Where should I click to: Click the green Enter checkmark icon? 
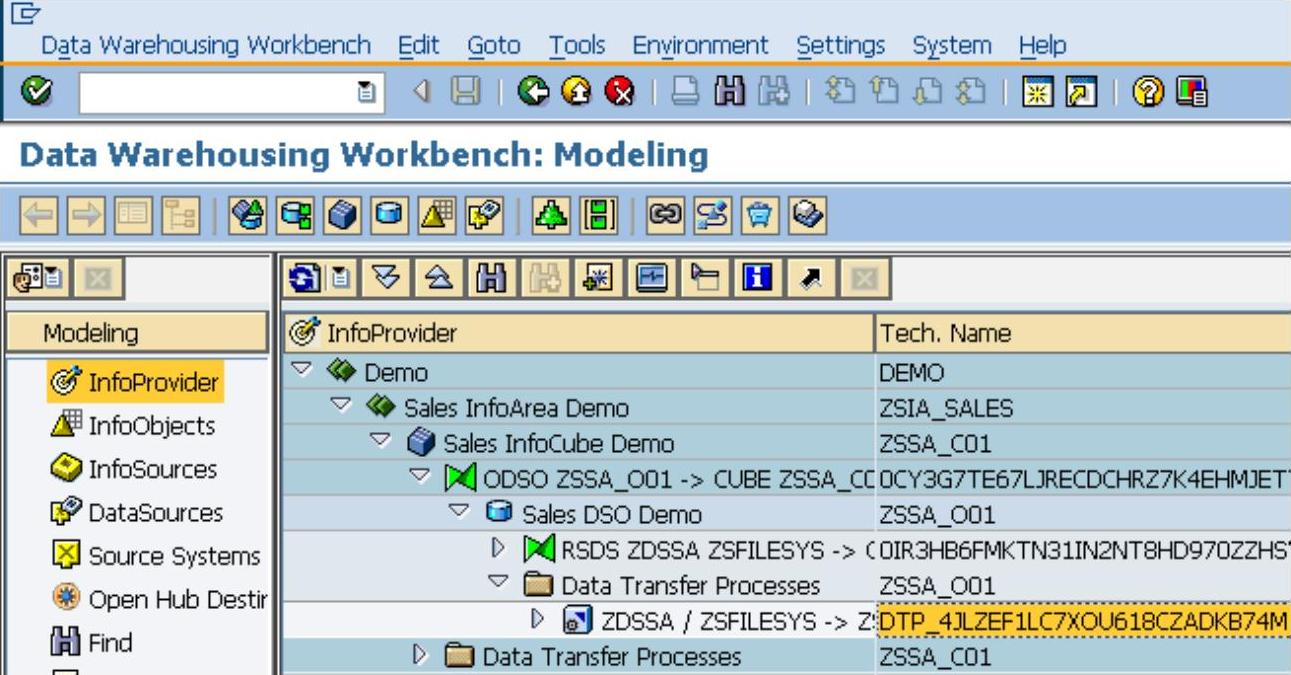(36, 92)
